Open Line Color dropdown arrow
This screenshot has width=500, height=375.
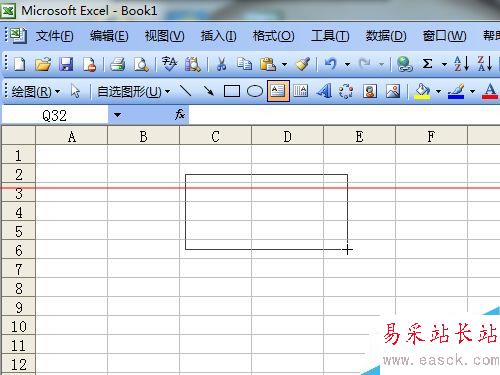pos(472,91)
